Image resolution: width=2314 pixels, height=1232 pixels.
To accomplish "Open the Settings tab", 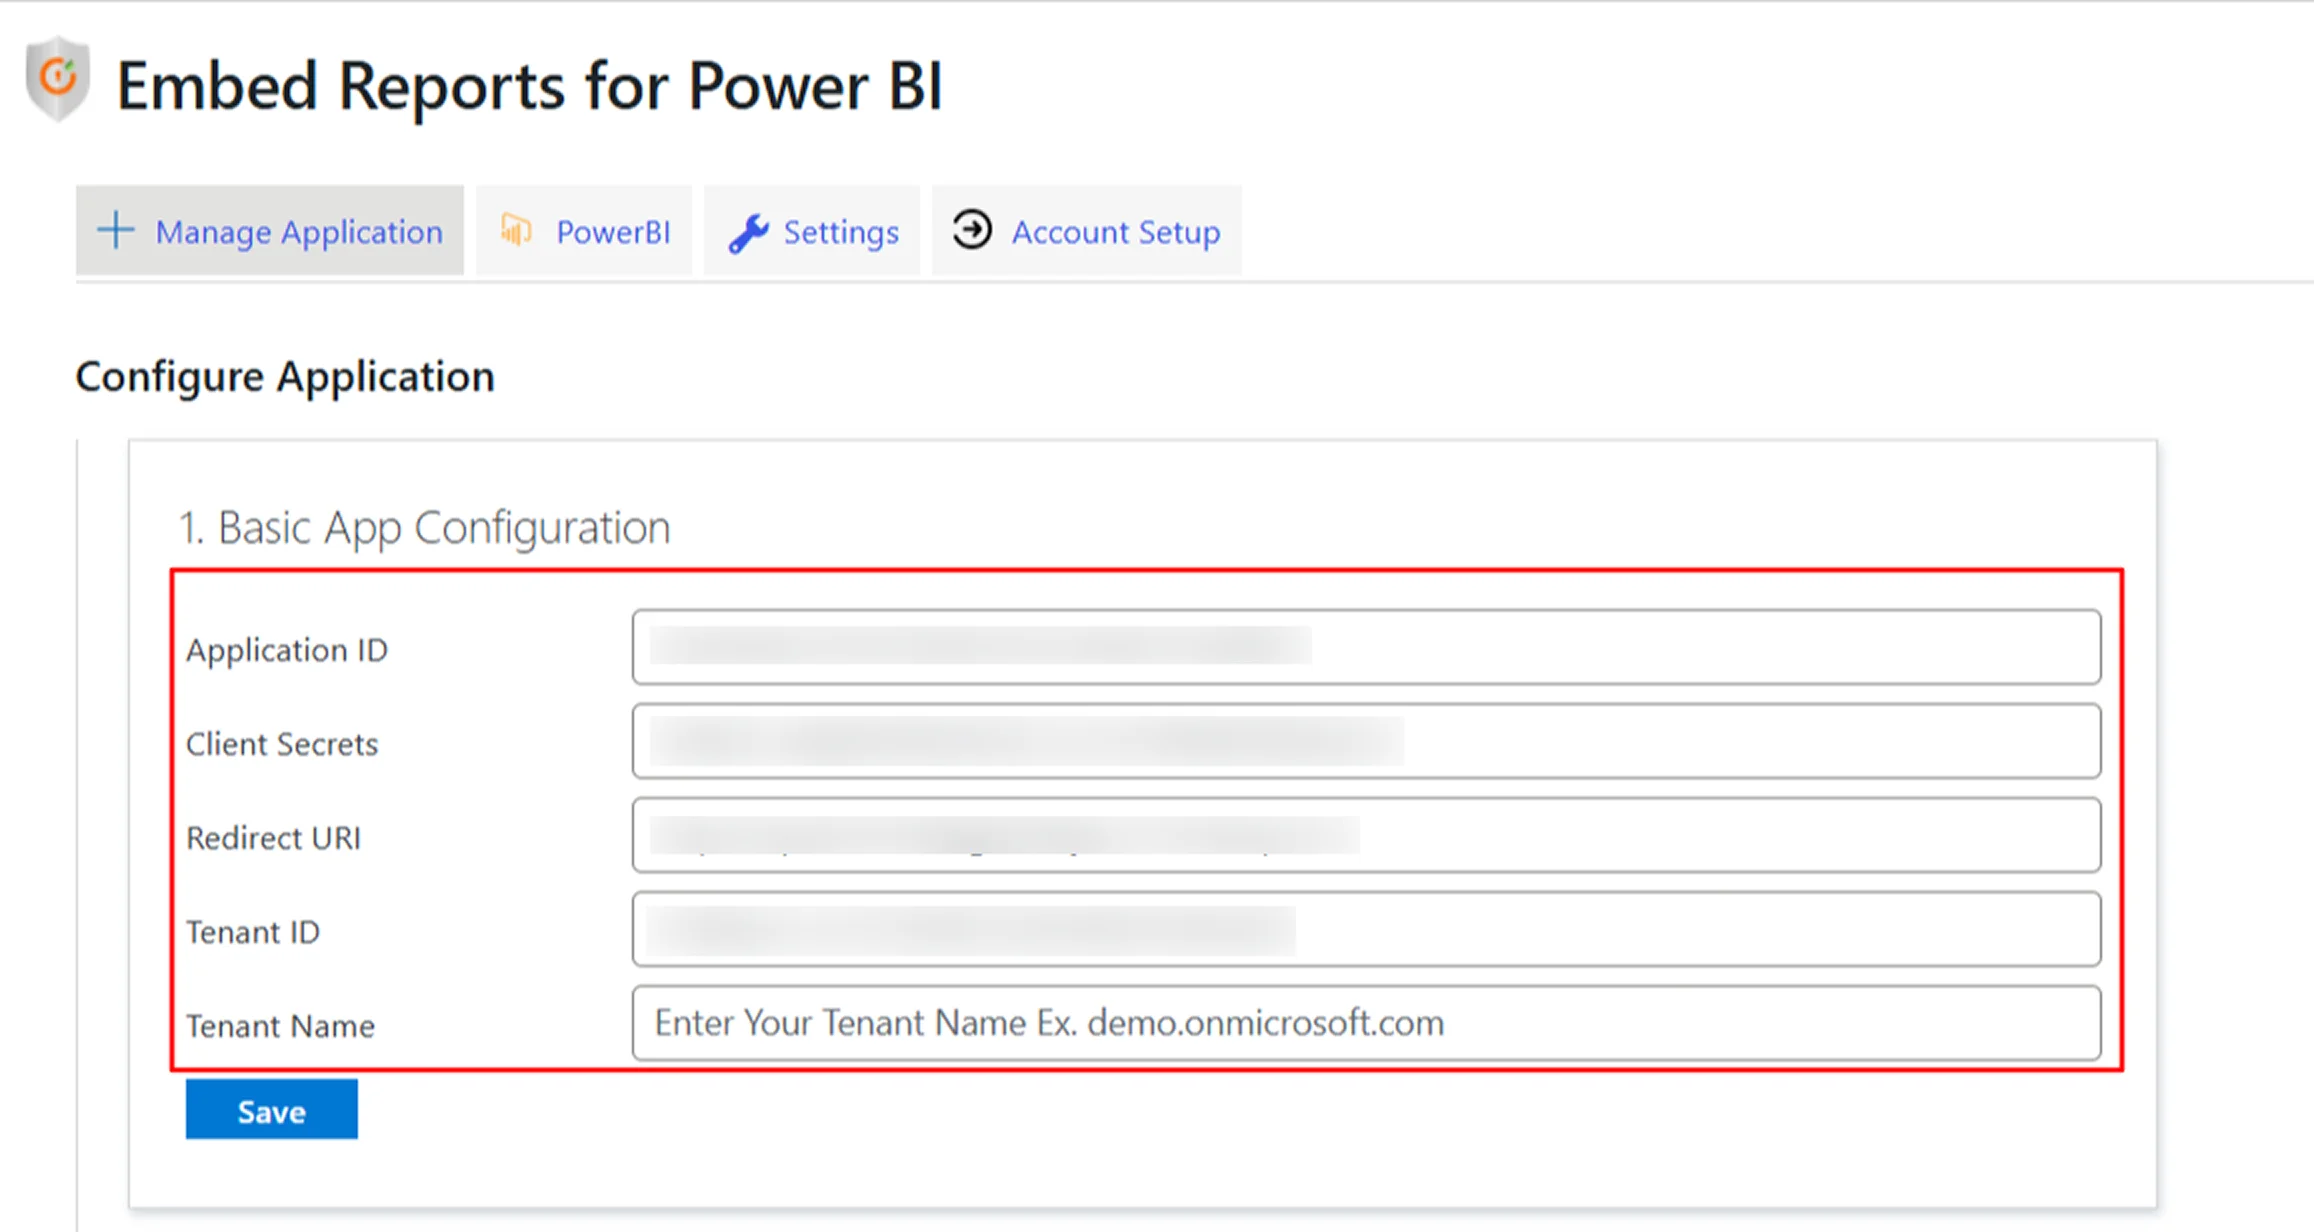I will [x=812, y=230].
